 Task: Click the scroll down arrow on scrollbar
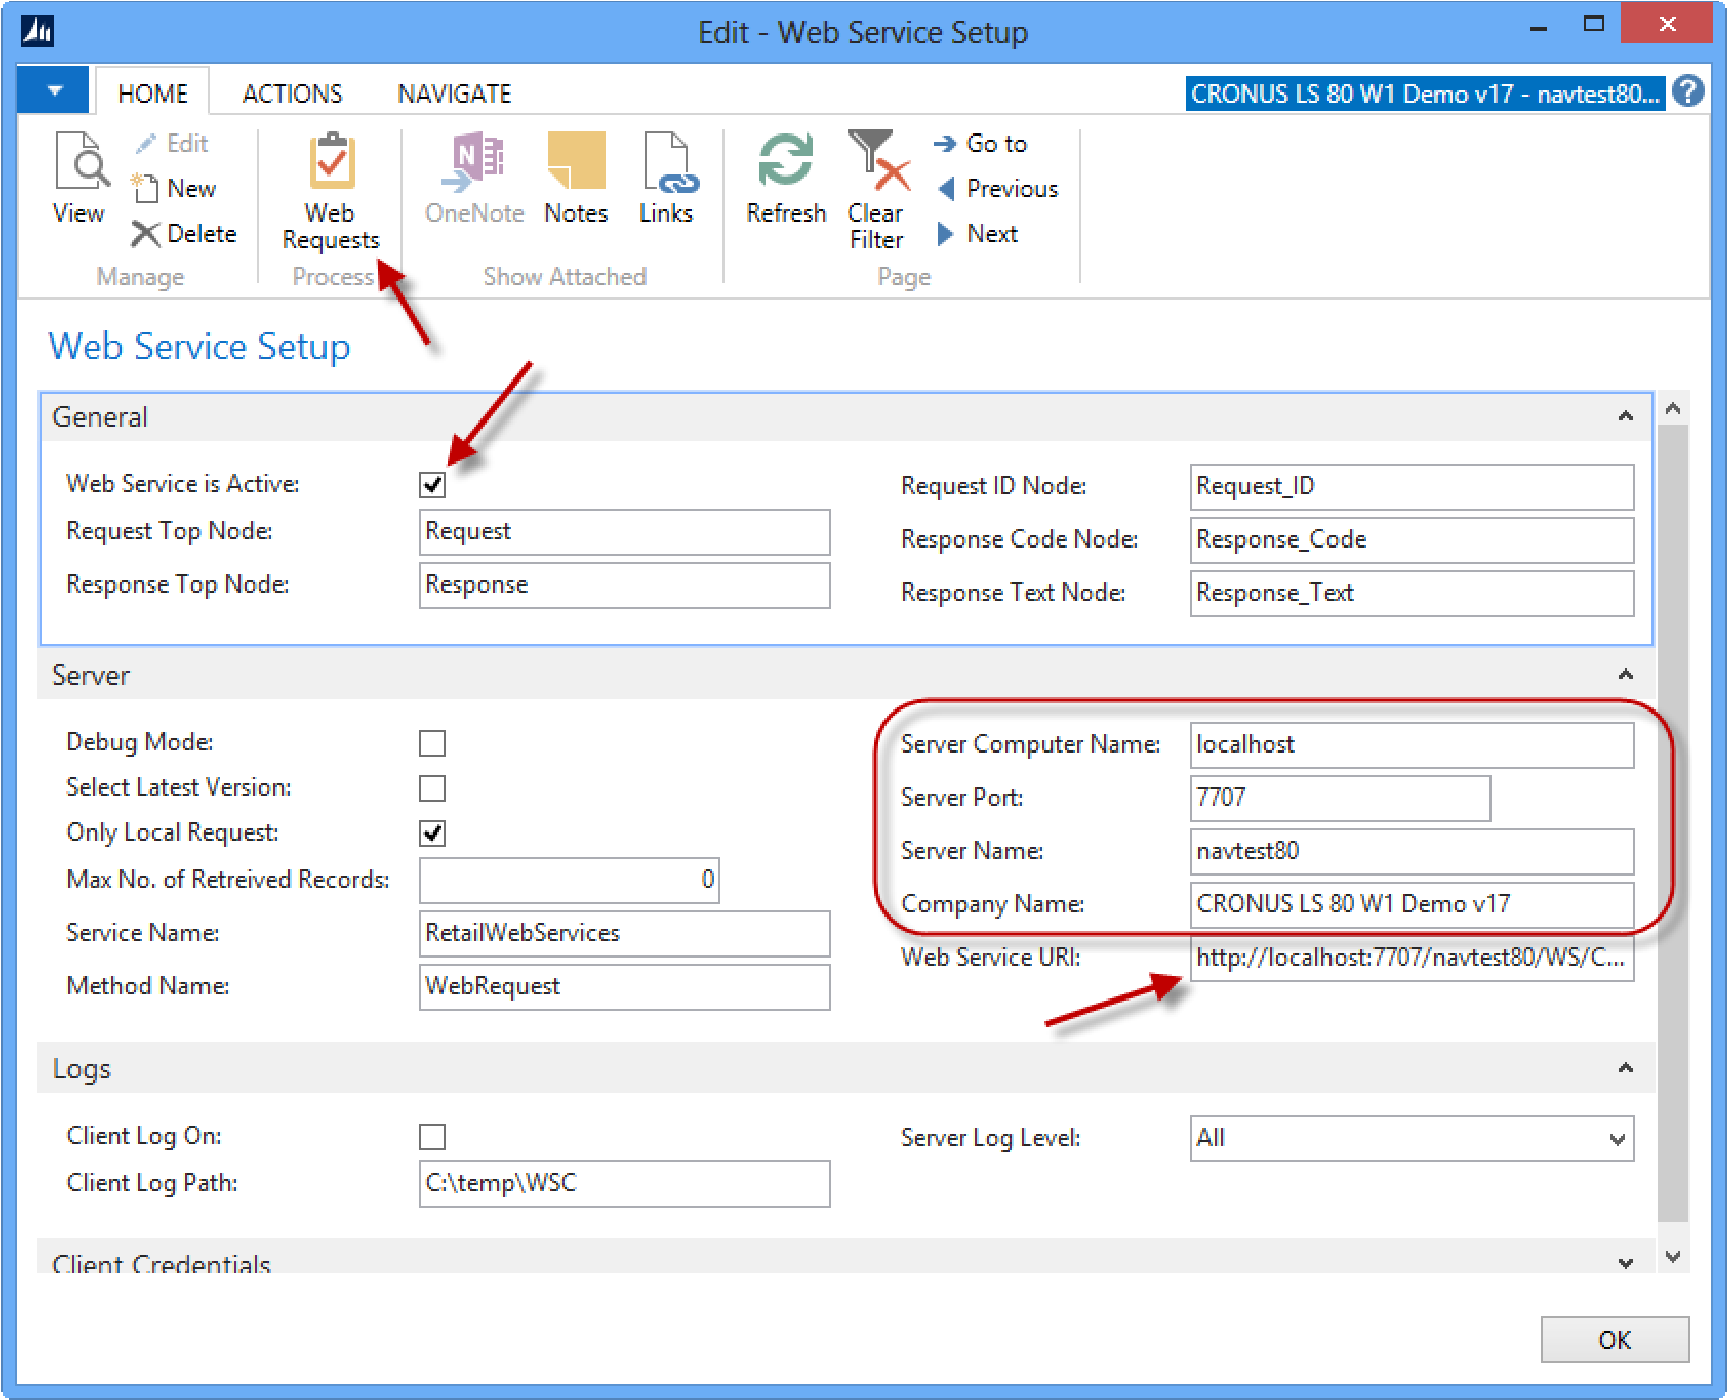1673,1256
